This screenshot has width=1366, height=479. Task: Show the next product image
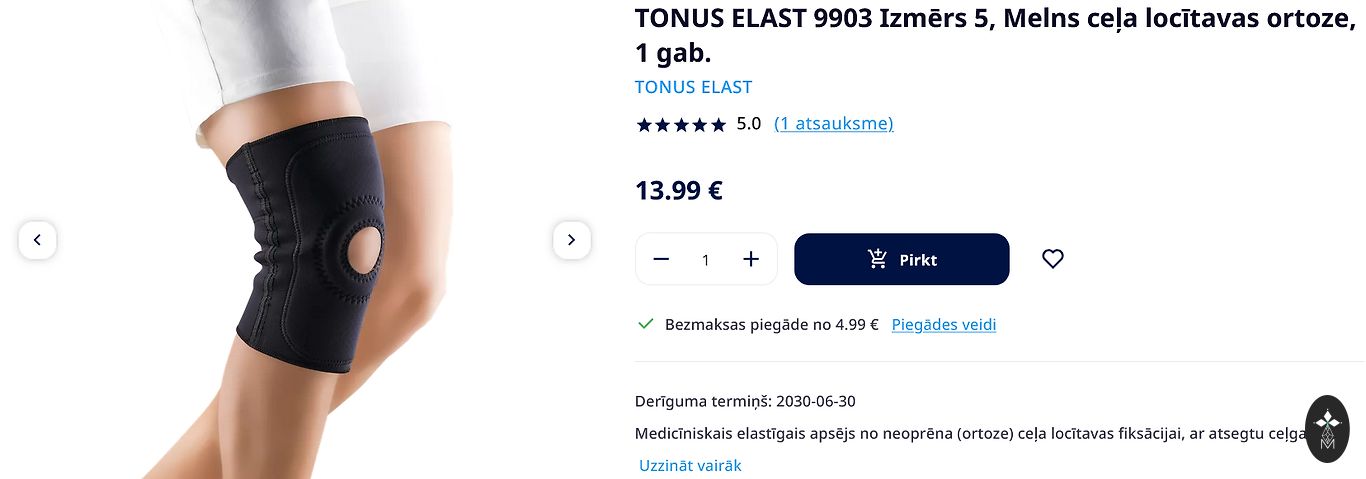(x=571, y=240)
